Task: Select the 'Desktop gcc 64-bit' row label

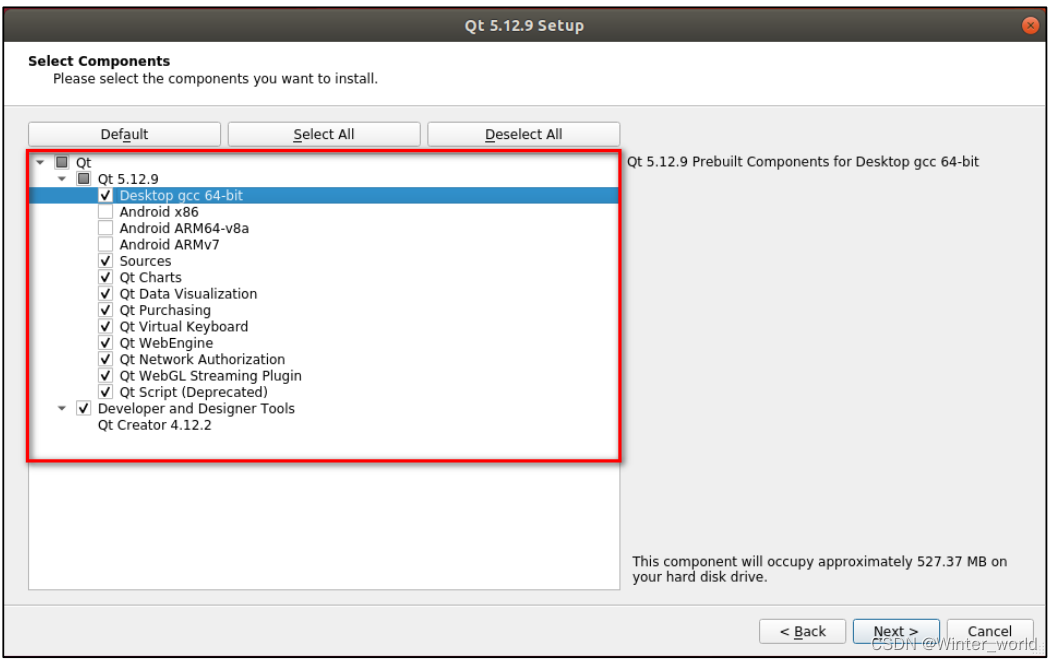Action: pos(181,195)
